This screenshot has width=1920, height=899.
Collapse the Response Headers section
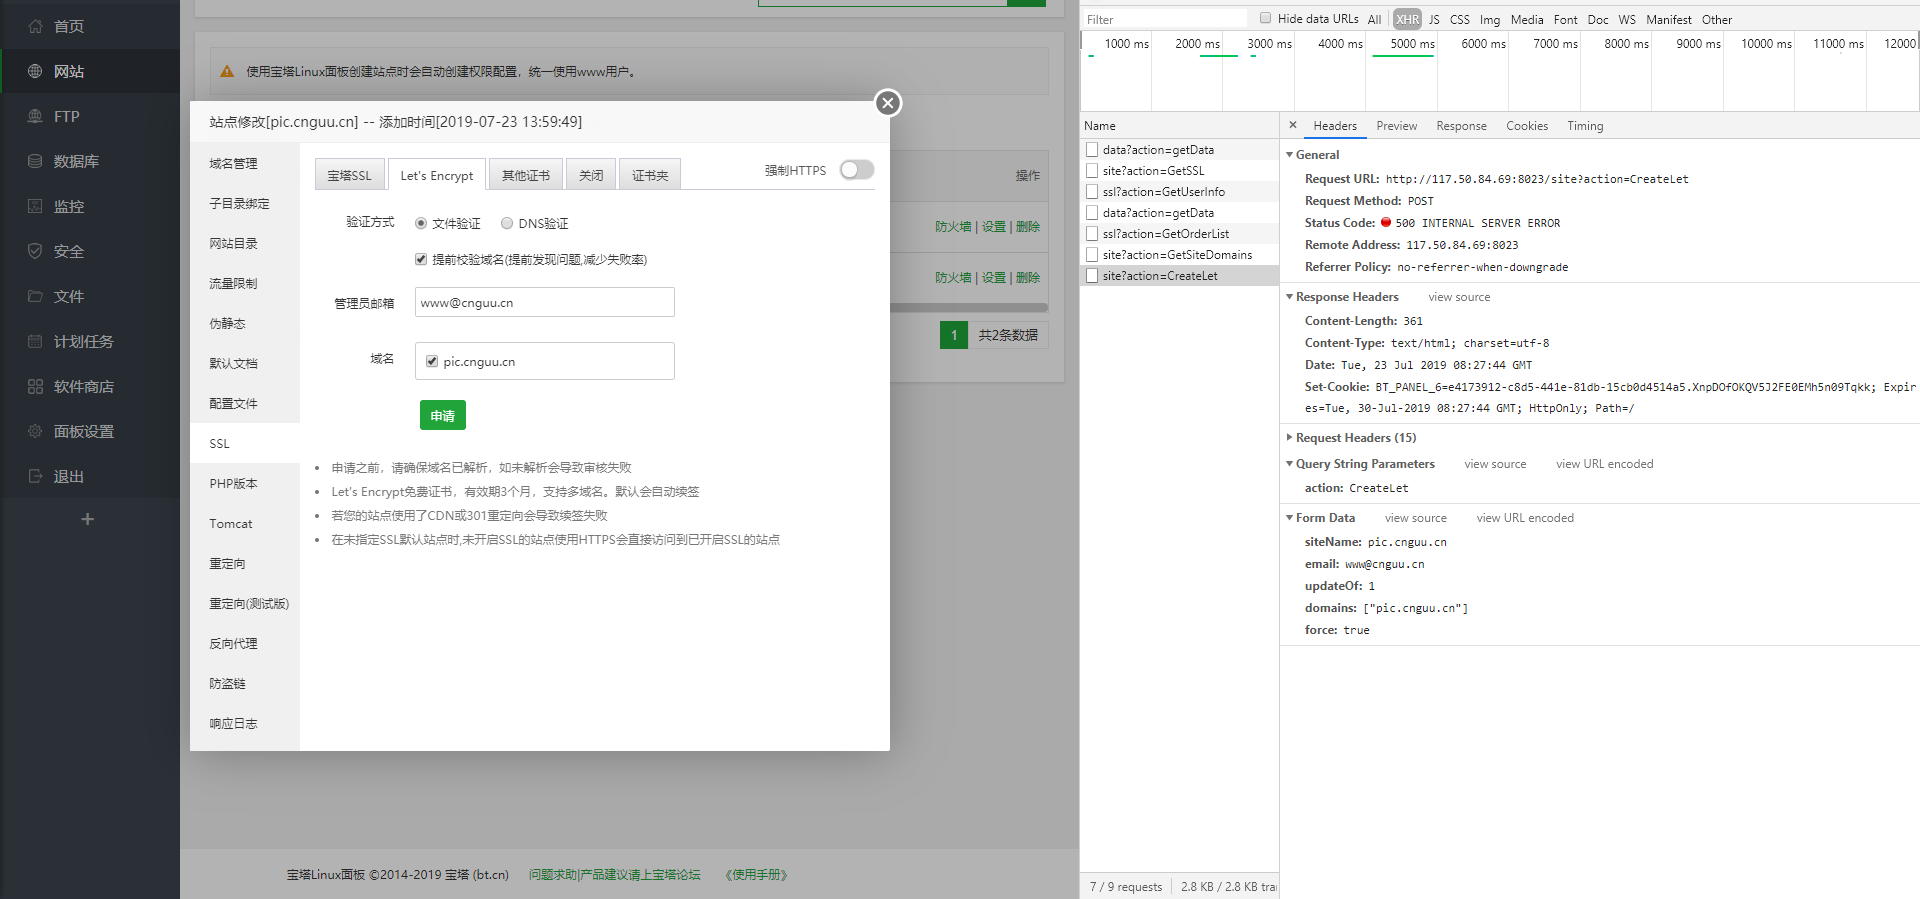1289,297
